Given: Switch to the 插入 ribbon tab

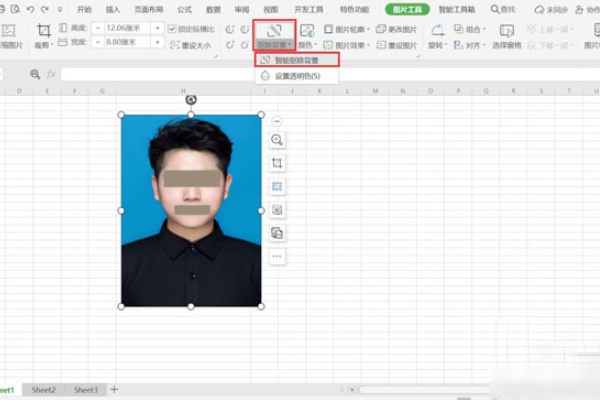Looking at the screenshot, I should point(113,9).
